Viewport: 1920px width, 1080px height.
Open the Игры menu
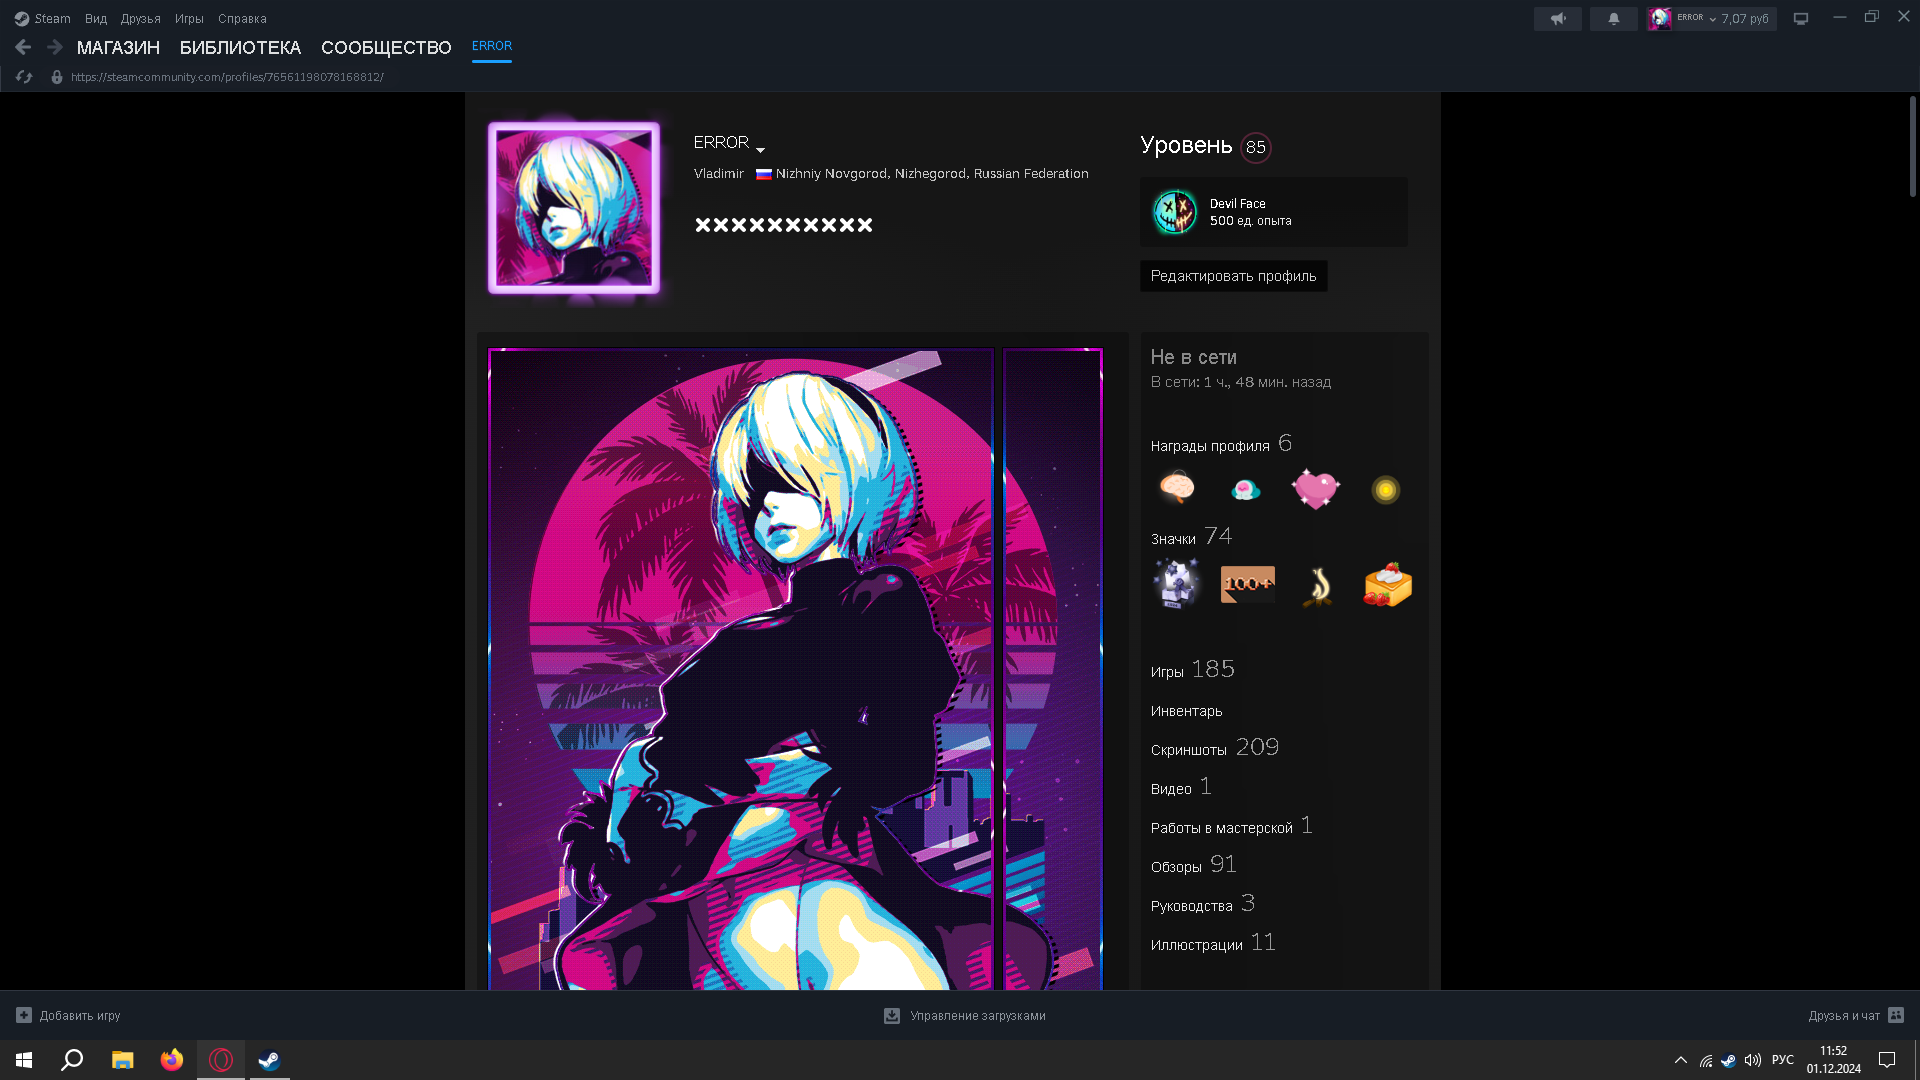coord(189,19)
